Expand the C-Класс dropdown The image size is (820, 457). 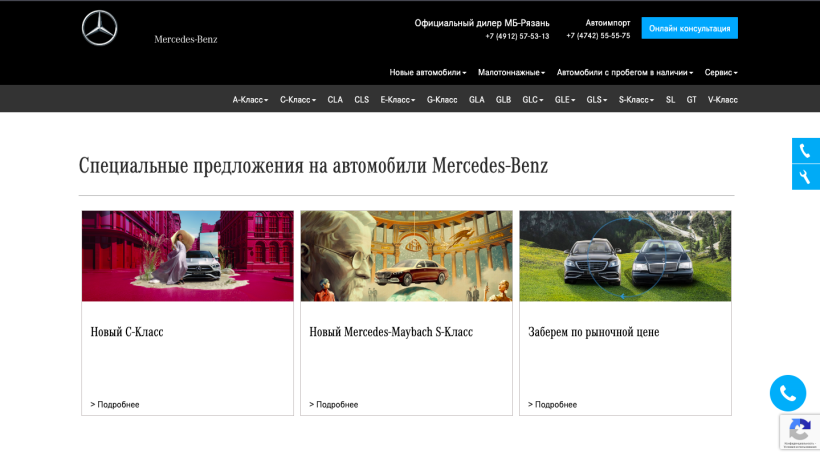298,99
